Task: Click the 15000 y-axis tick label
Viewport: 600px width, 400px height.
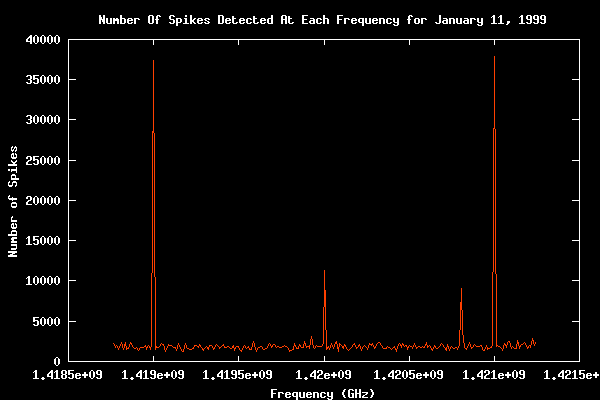Action: click(43, 241)
